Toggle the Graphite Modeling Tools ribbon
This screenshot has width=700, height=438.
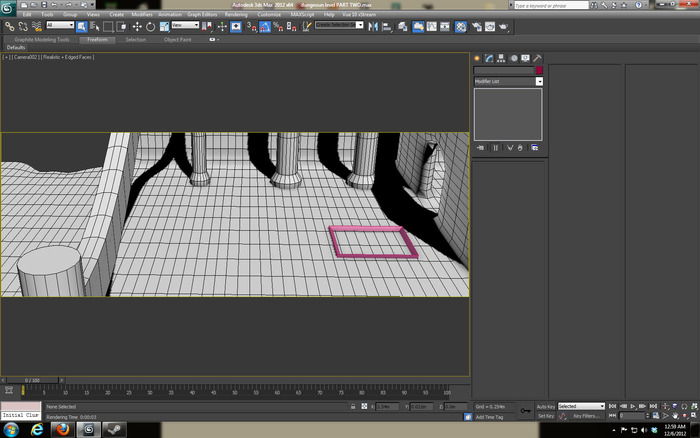pyautogui.click(x=418, y=27)
